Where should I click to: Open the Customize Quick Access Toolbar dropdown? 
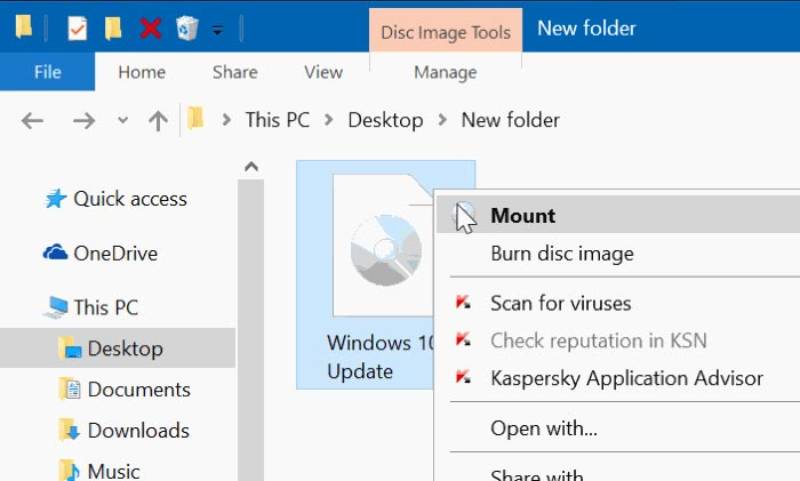[217, 30]
